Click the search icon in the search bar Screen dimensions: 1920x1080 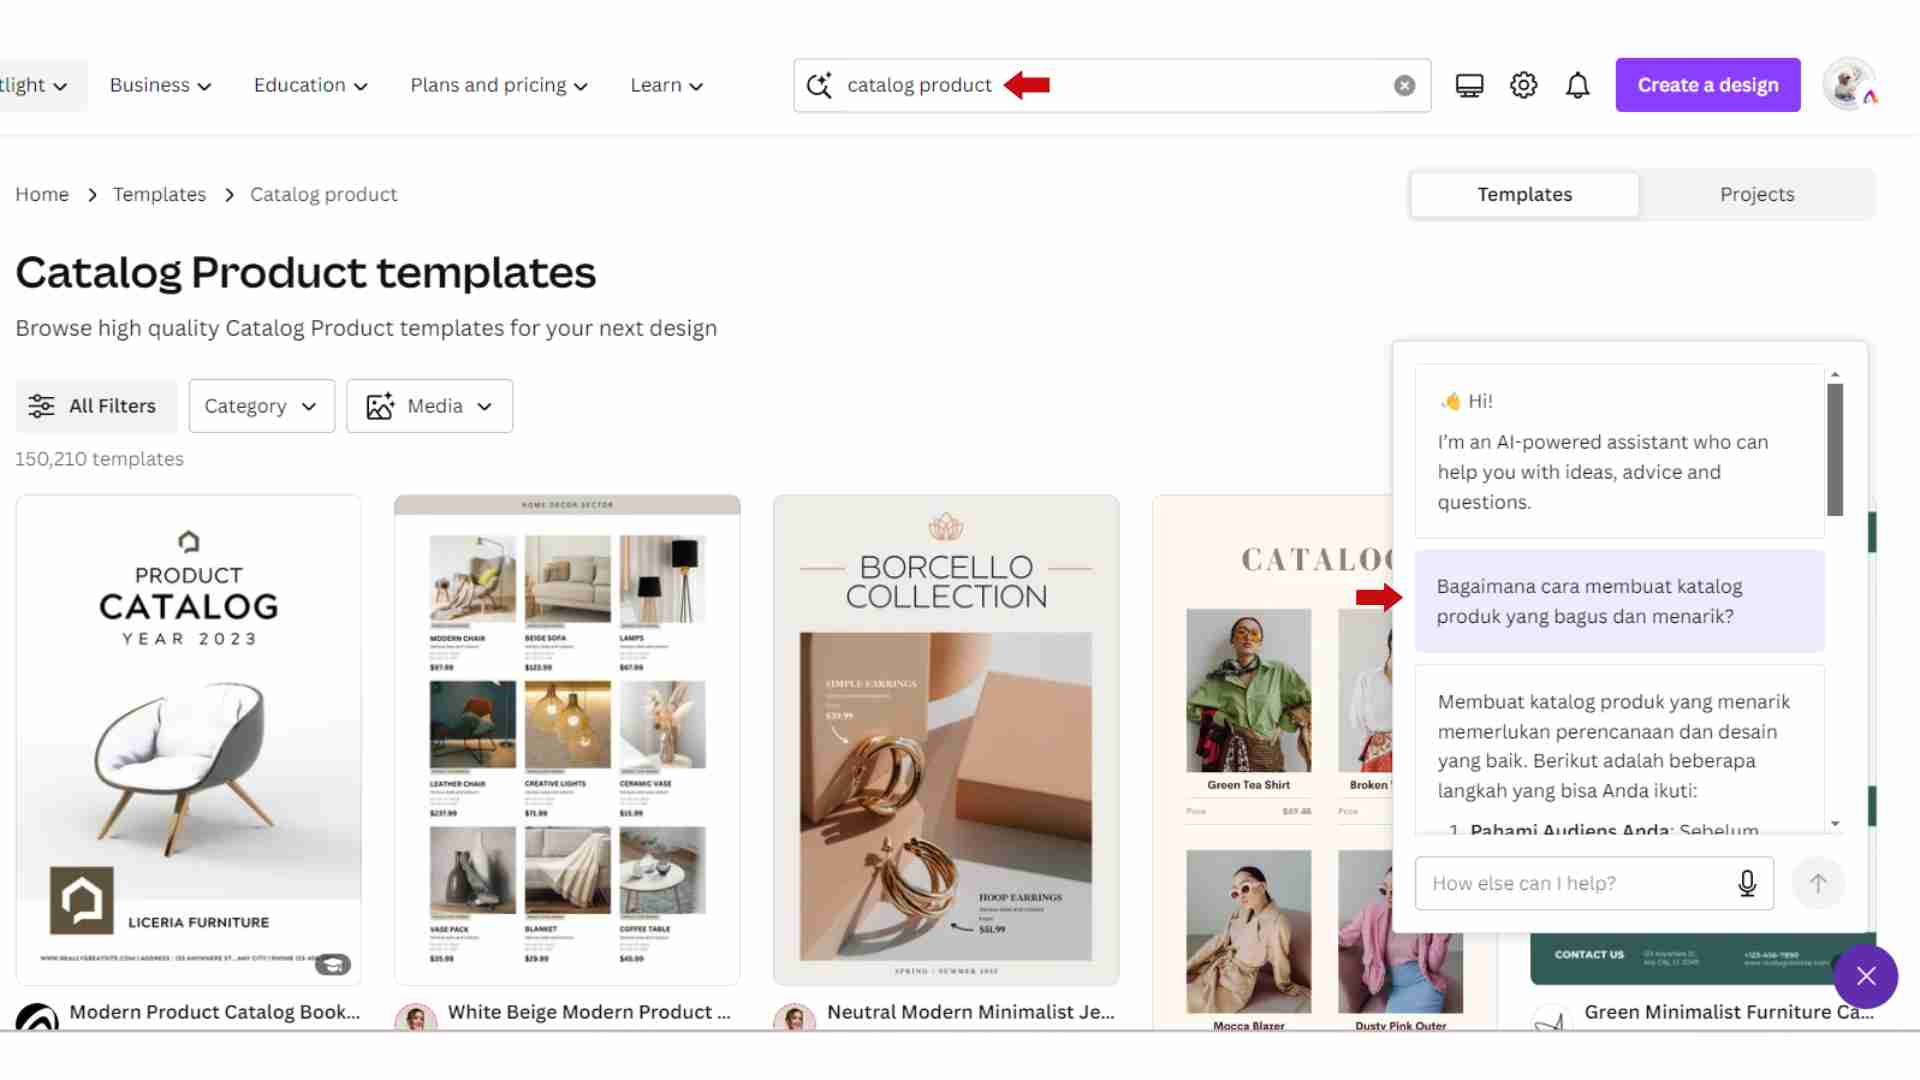819,84
